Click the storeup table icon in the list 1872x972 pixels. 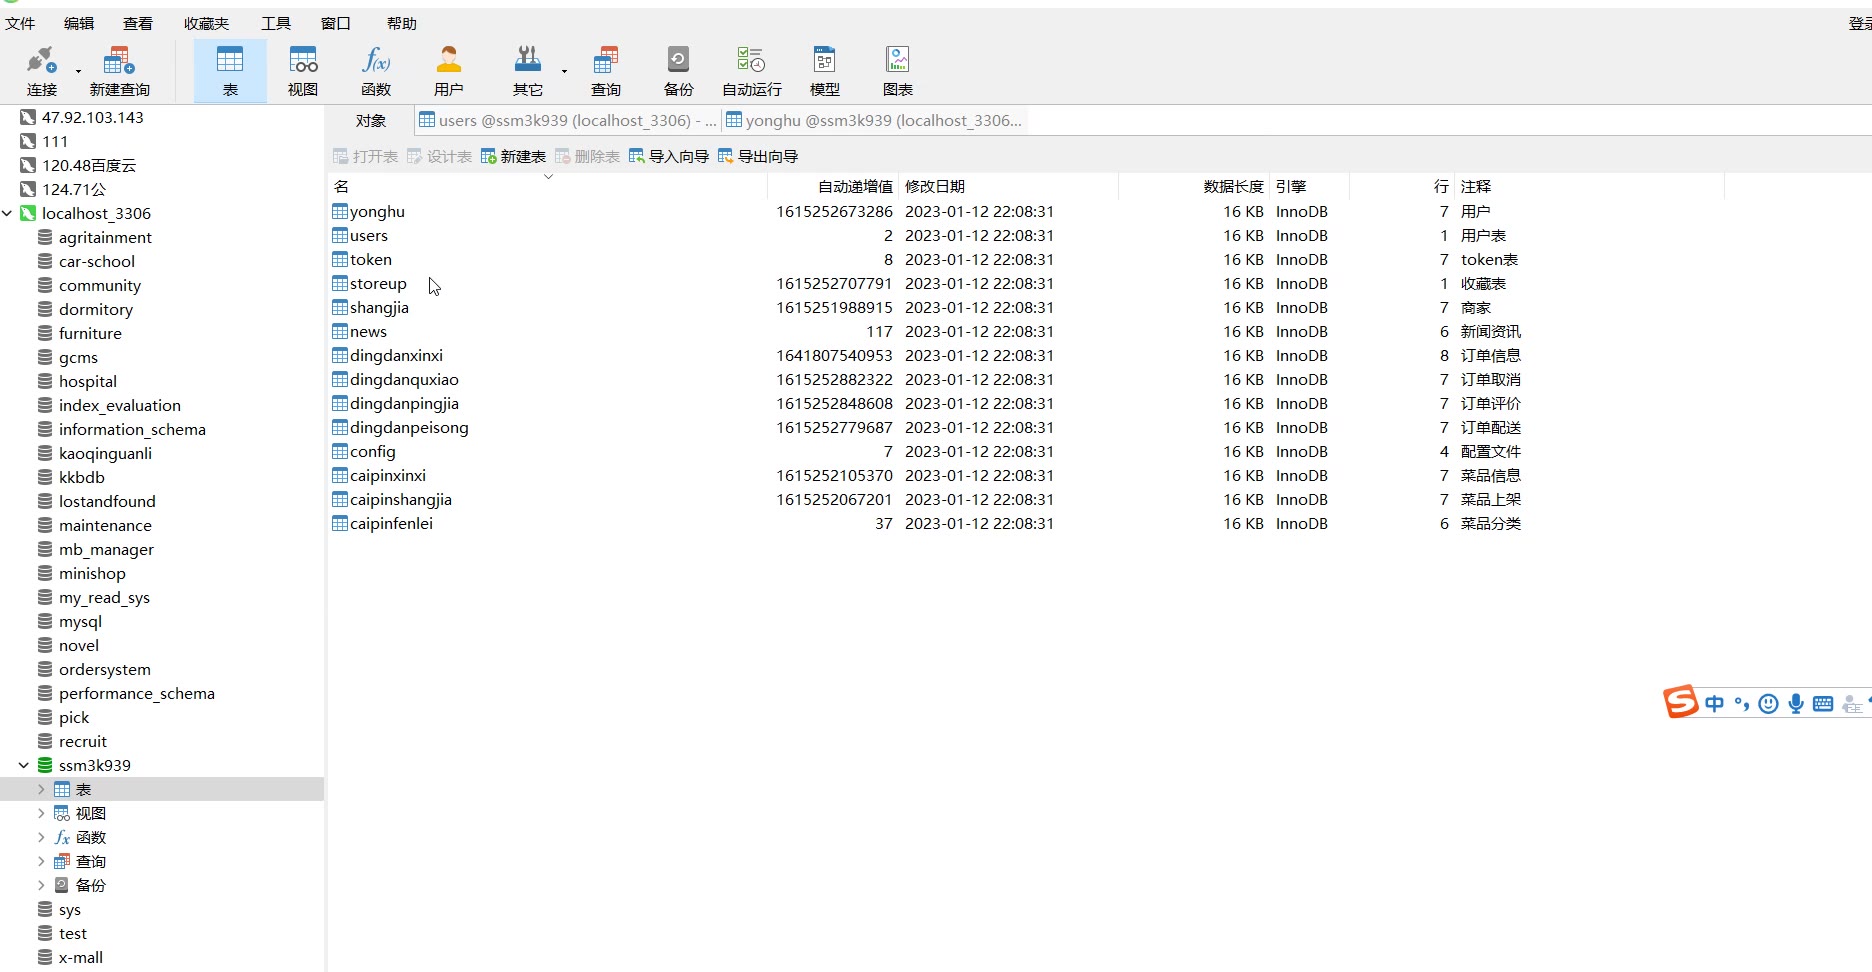(x=340, y=284)
